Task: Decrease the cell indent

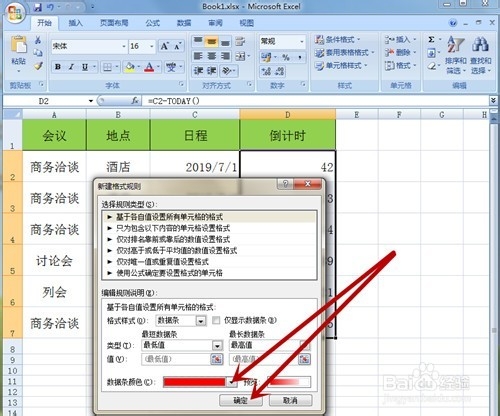Action: click(199, 71)
